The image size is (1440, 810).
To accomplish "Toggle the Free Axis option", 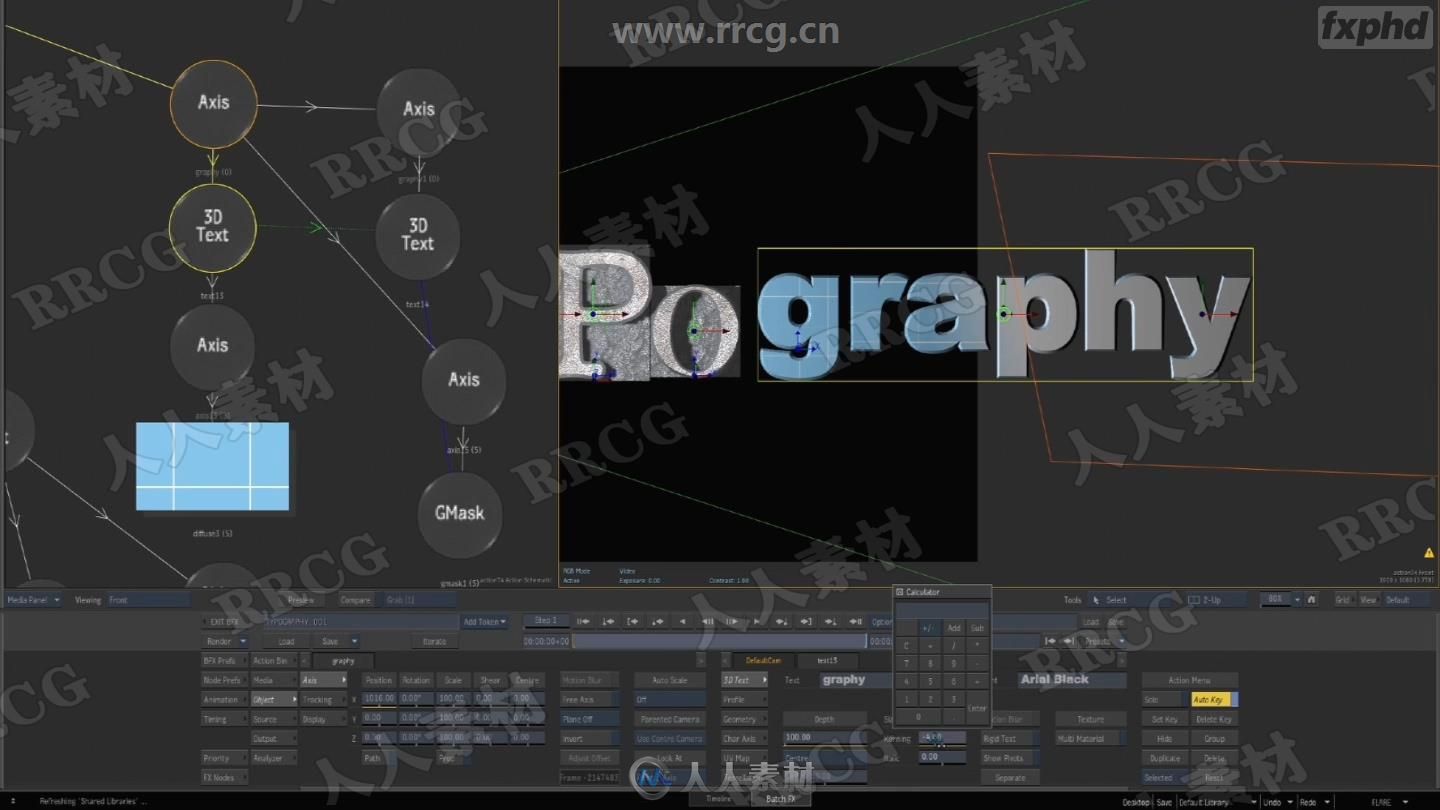I will click(590, 700).
